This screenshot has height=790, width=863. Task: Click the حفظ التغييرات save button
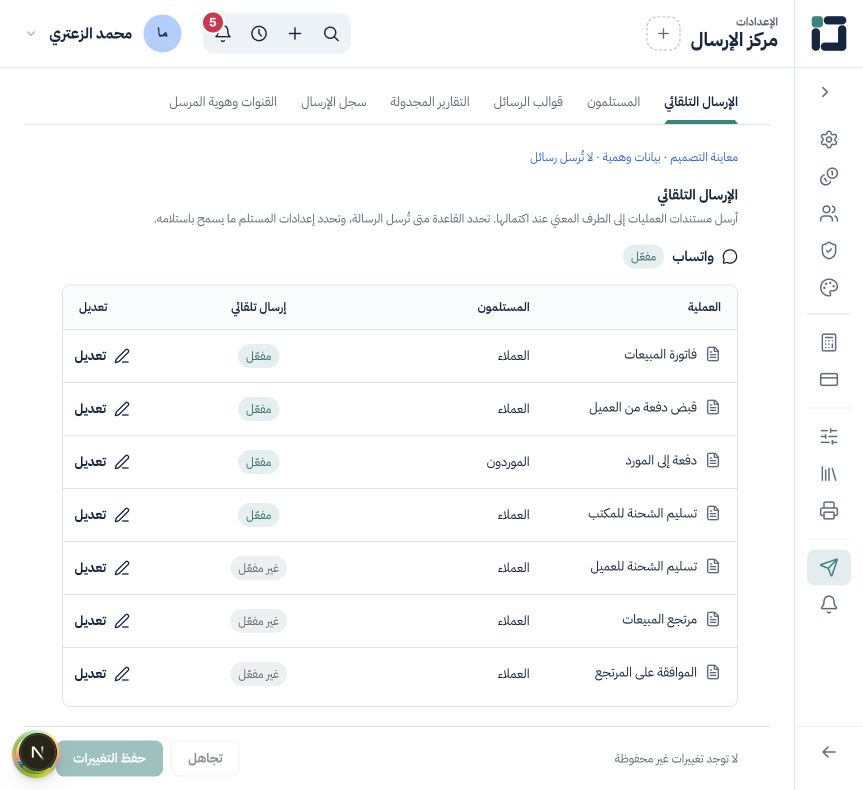pyautogui.click(x=109, y=759)
